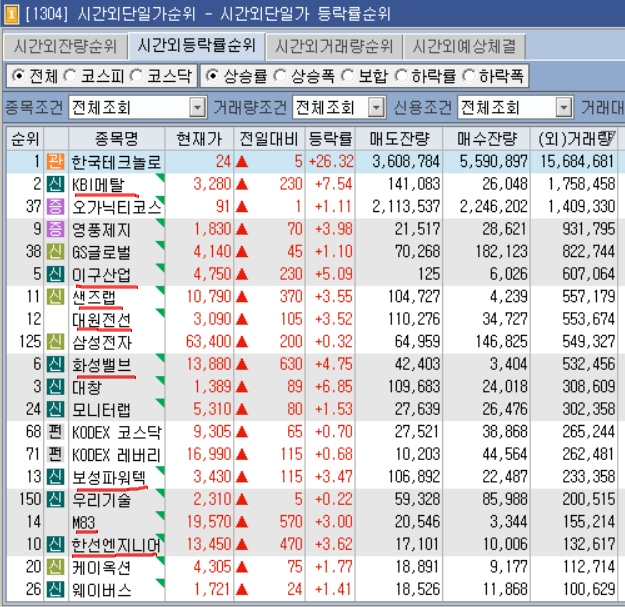Click stock name GS글로벌

tap(101, 252)
